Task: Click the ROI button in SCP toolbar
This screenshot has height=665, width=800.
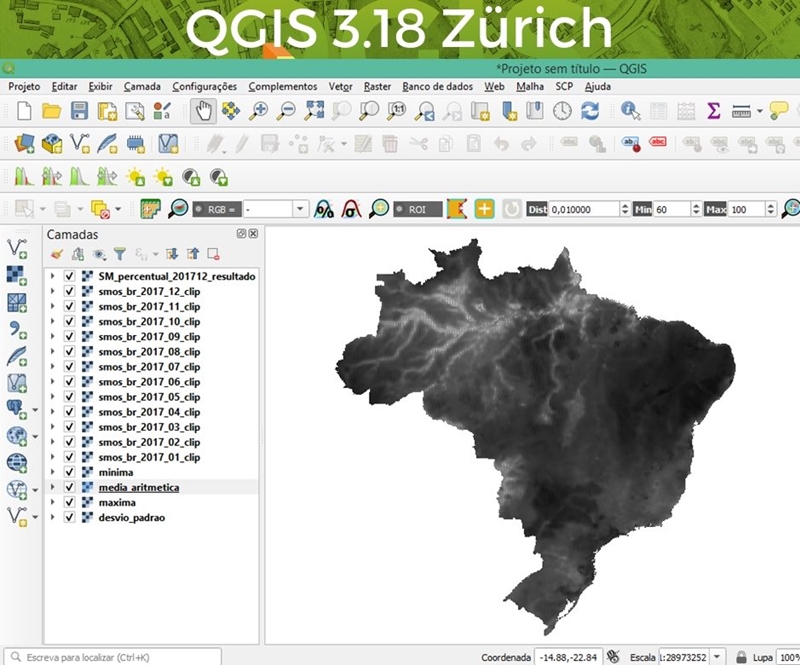Action: pyautogui.click(x=417, y=209)
